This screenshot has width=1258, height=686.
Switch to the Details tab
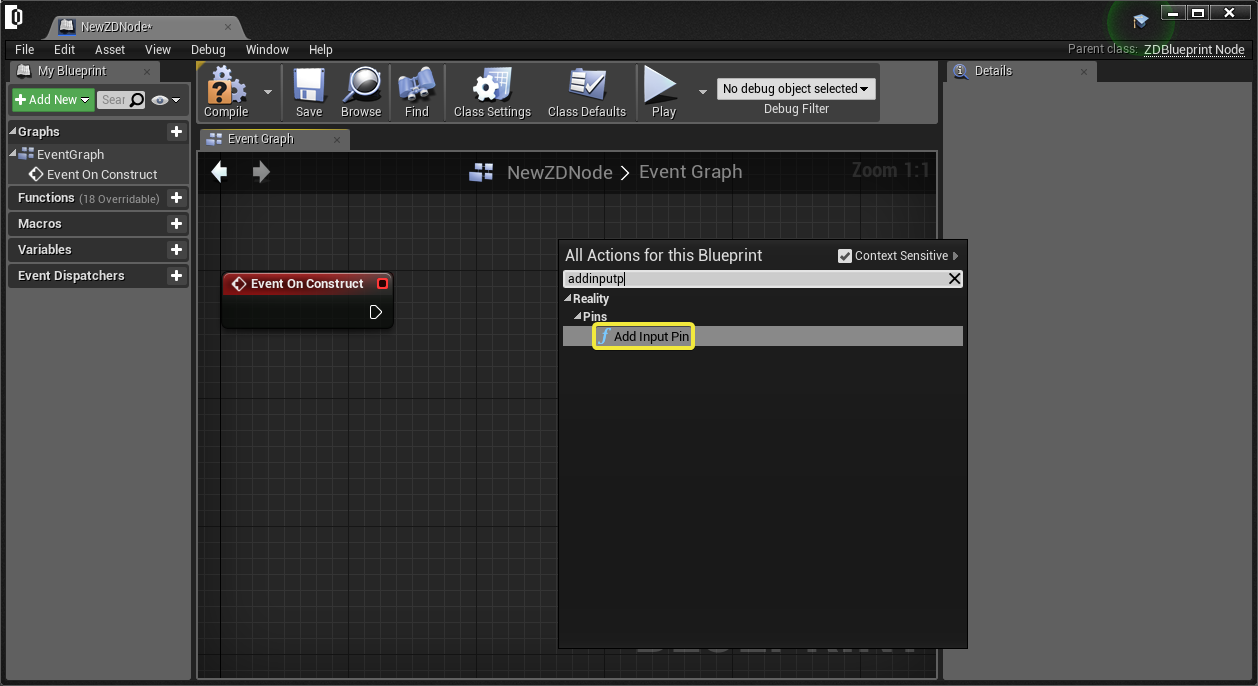click(x=992, y=71)
